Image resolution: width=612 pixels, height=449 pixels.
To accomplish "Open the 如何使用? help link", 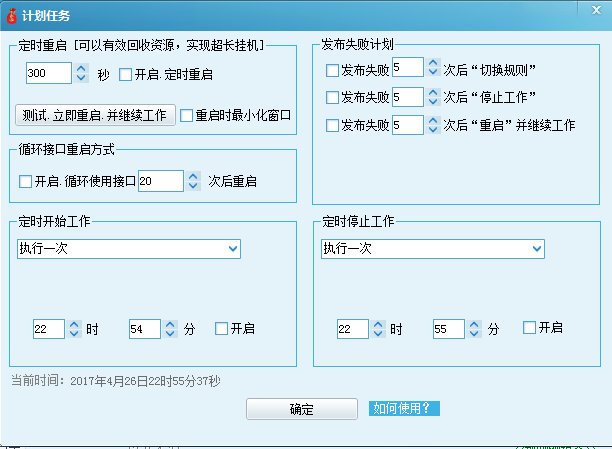I will [404, 408].
